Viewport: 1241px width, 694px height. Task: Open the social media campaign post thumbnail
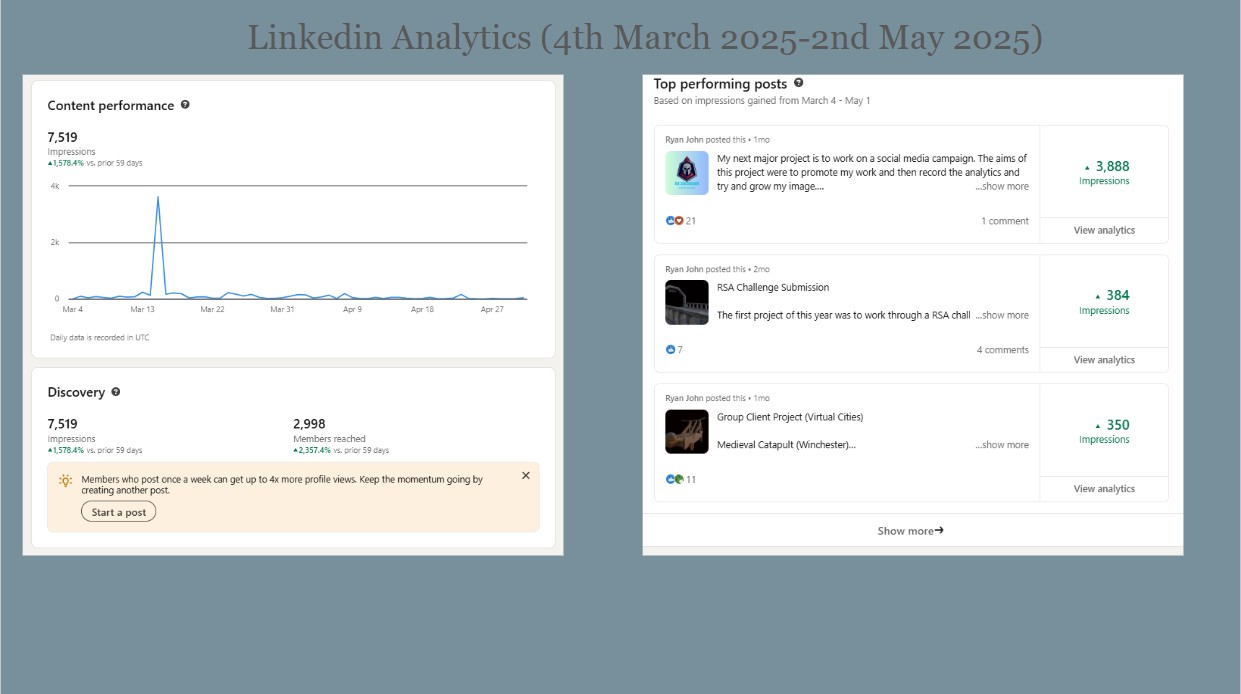coord(687,173)
